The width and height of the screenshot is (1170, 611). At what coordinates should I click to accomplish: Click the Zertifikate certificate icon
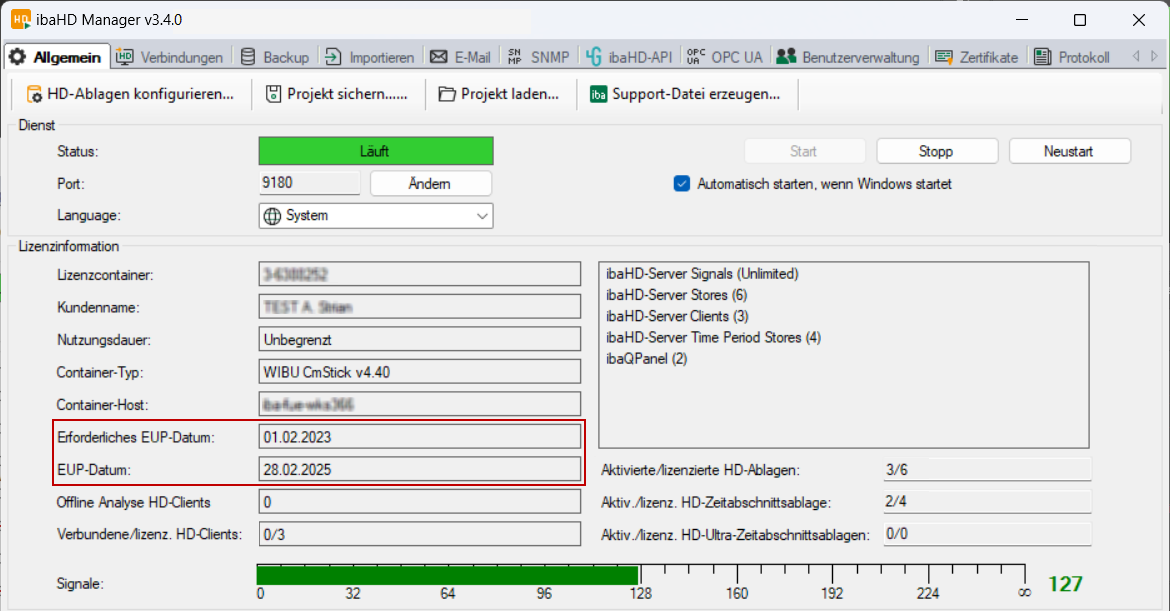[x=943, y=57]
